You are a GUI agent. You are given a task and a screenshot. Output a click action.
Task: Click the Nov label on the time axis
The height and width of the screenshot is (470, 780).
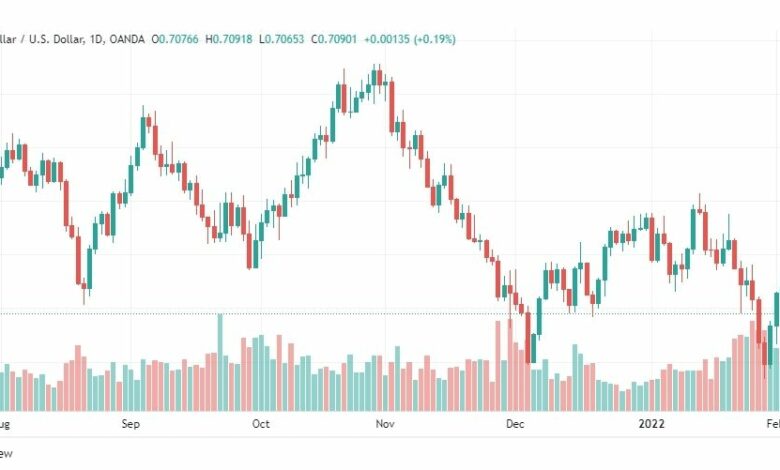[x=385, y=424]
